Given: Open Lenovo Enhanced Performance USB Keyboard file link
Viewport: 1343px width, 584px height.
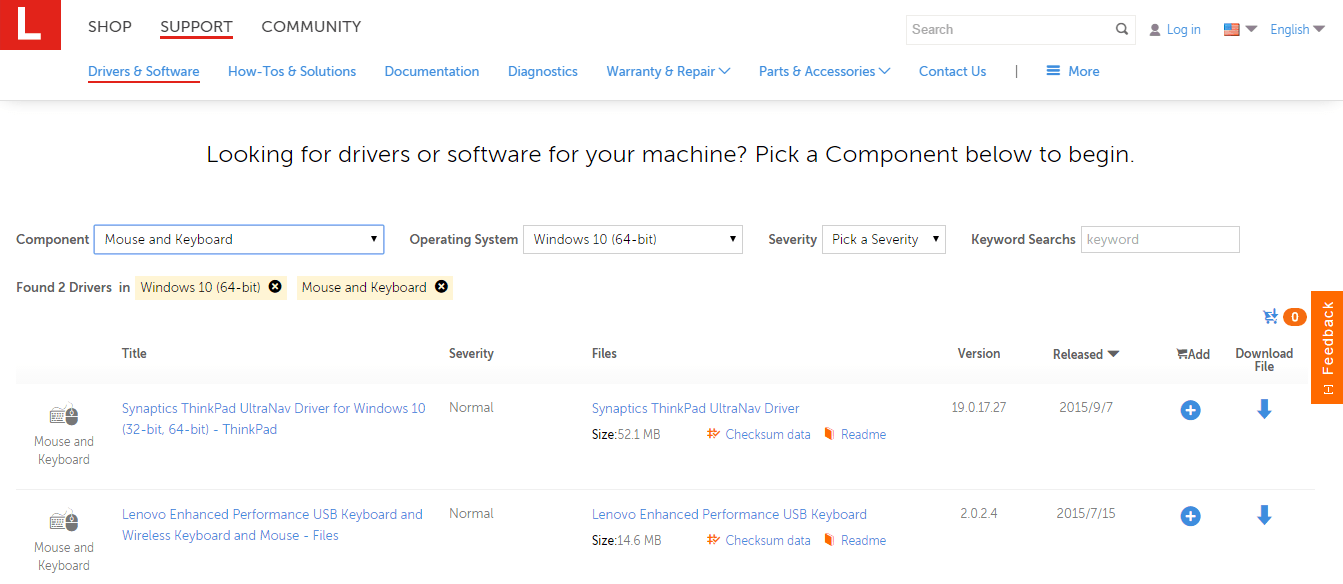Looking at the screenshot, I should coord(729,514).
